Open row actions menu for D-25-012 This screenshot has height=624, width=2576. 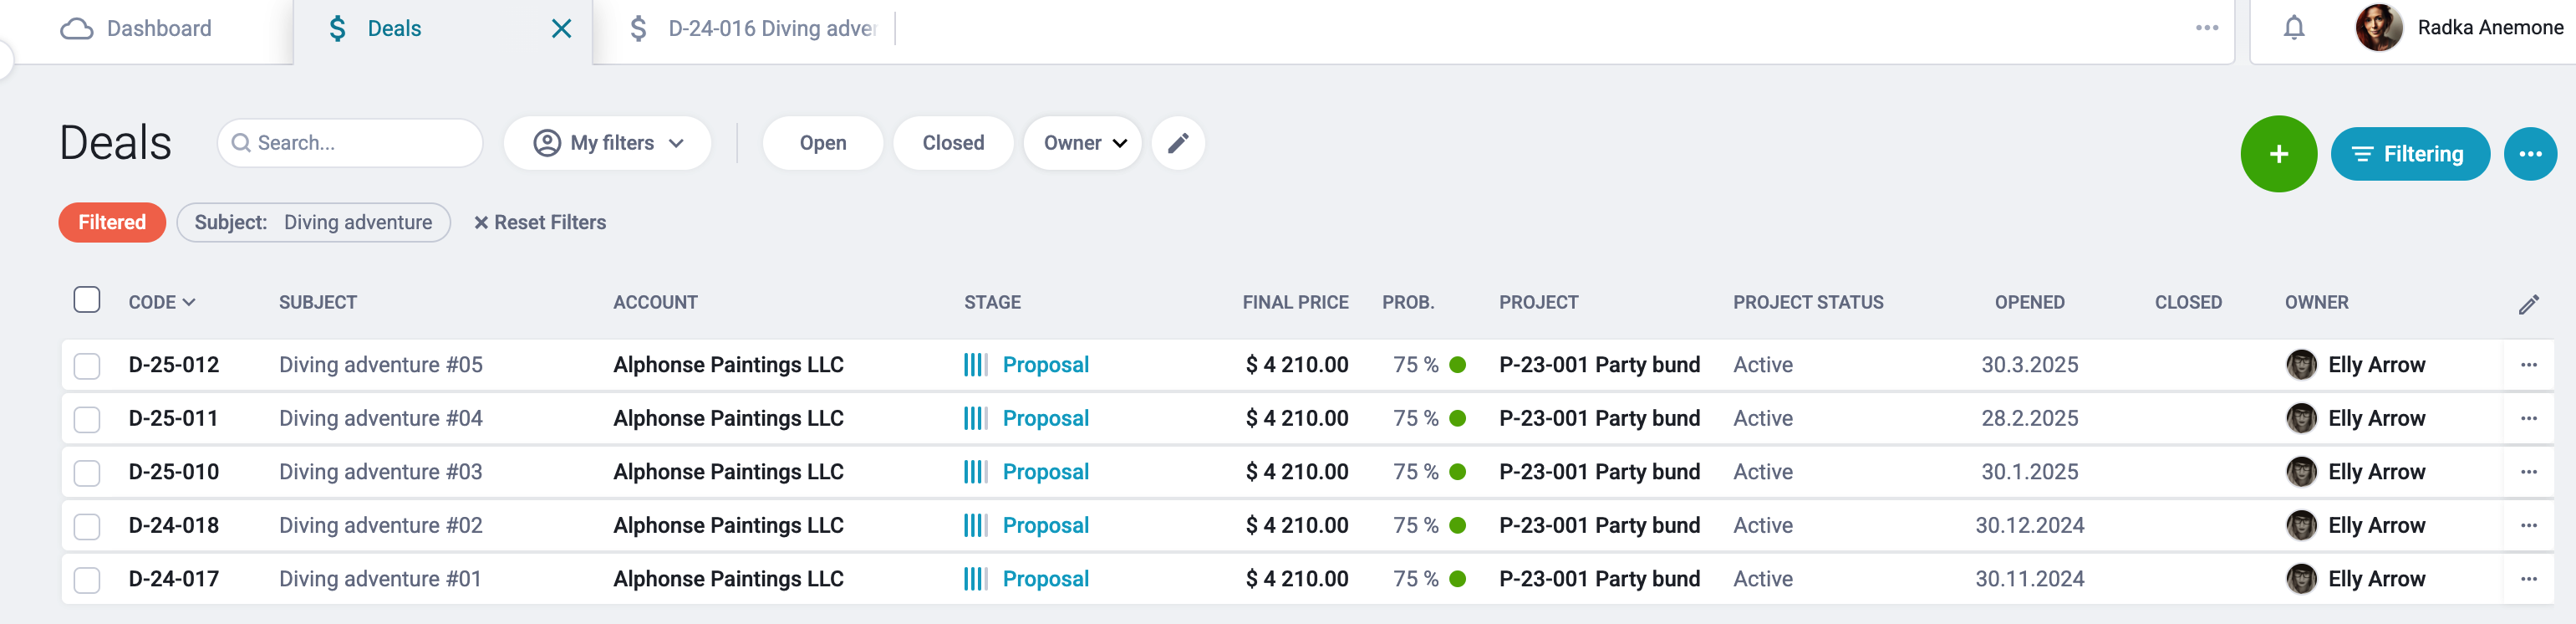point(2528,365)
